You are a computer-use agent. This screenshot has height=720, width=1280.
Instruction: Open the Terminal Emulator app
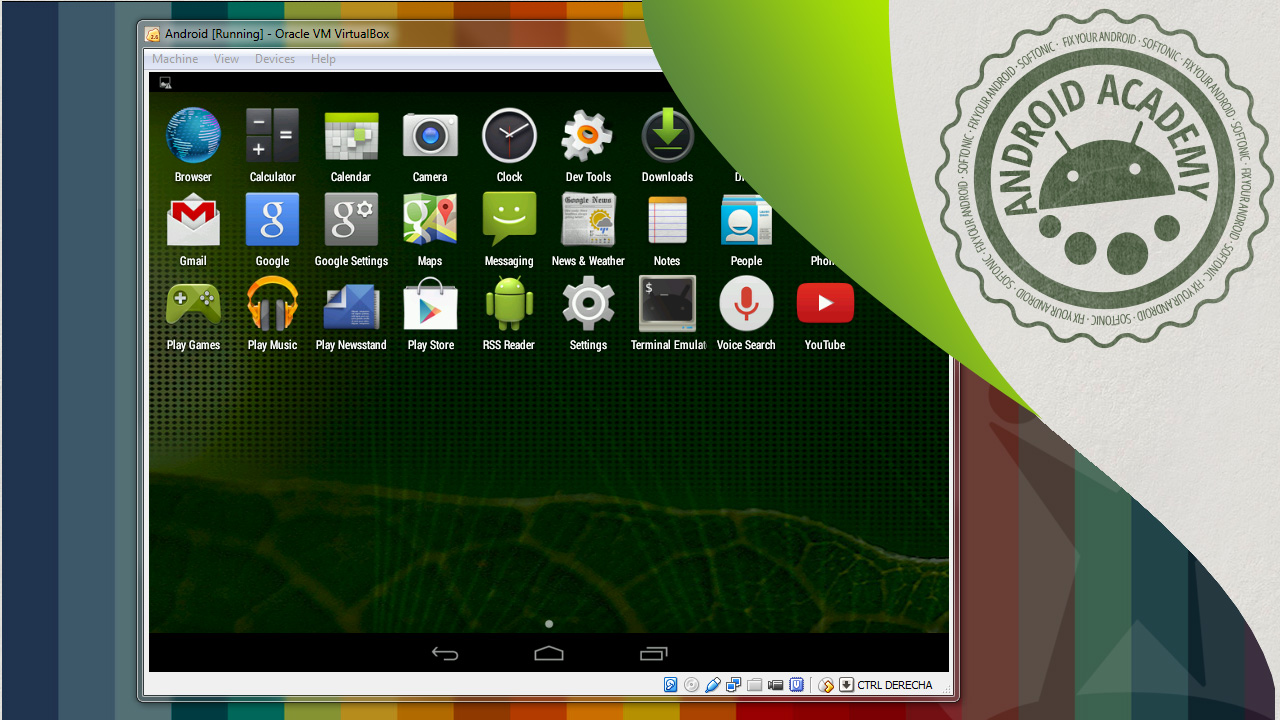667,305
